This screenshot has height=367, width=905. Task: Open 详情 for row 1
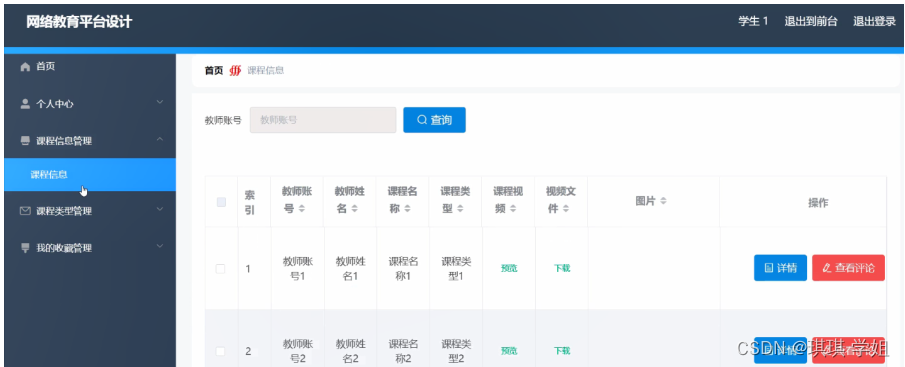(x=780, y=268)
